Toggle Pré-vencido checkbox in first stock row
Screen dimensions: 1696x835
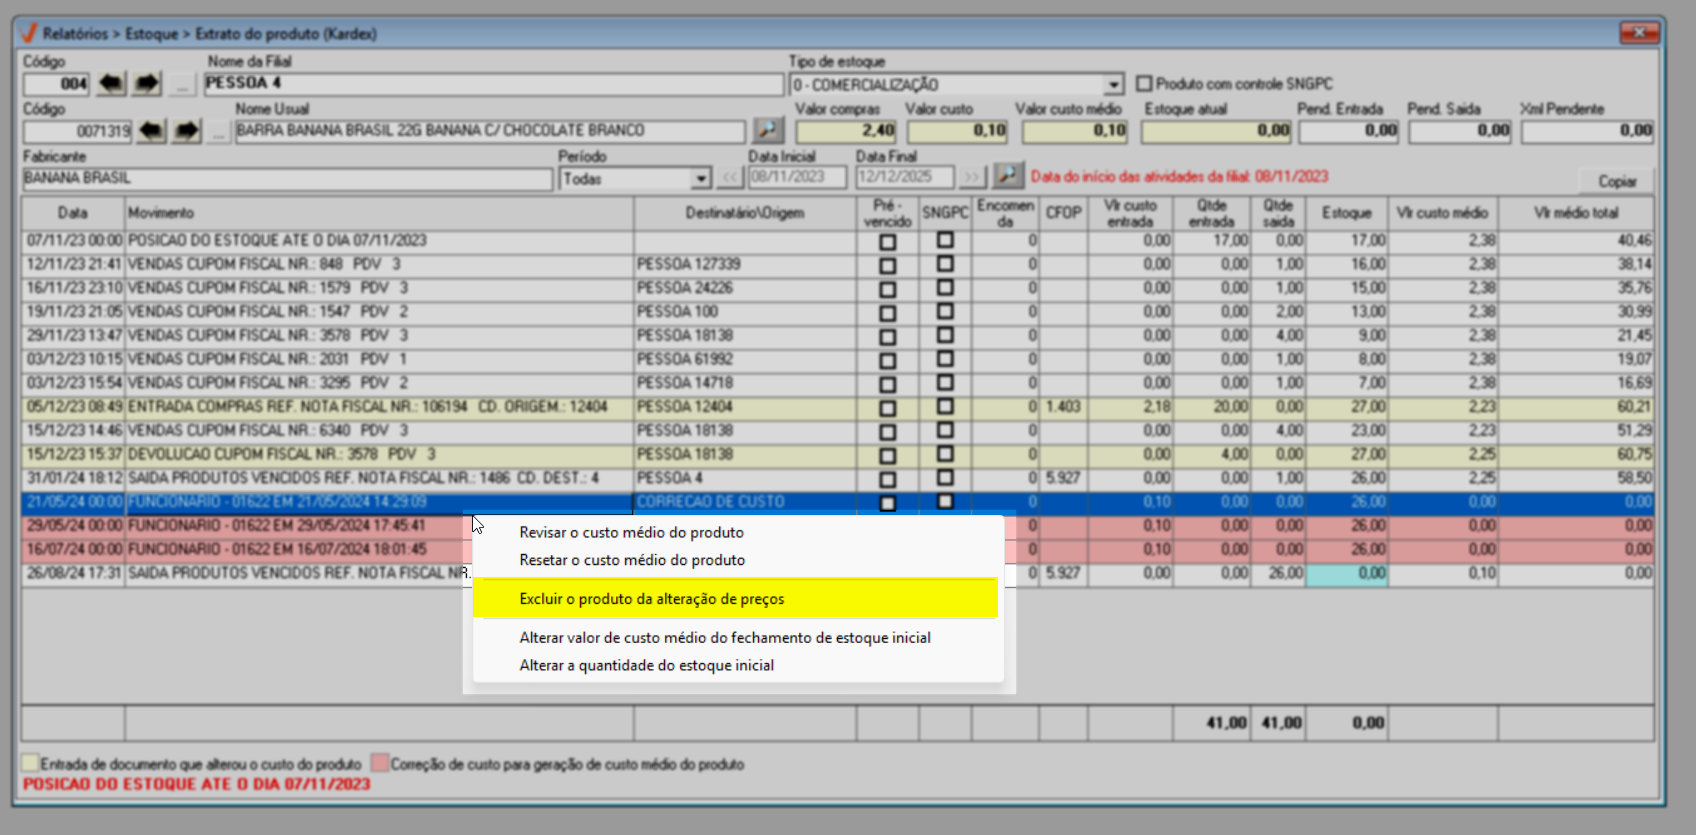(887, 242)
